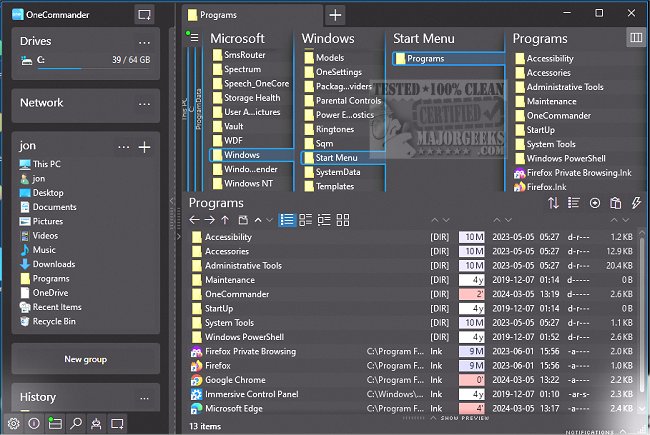Select the Immersive Control Panel row
Viewport: 650px width, 435px height.
click(x=411, y=394)
